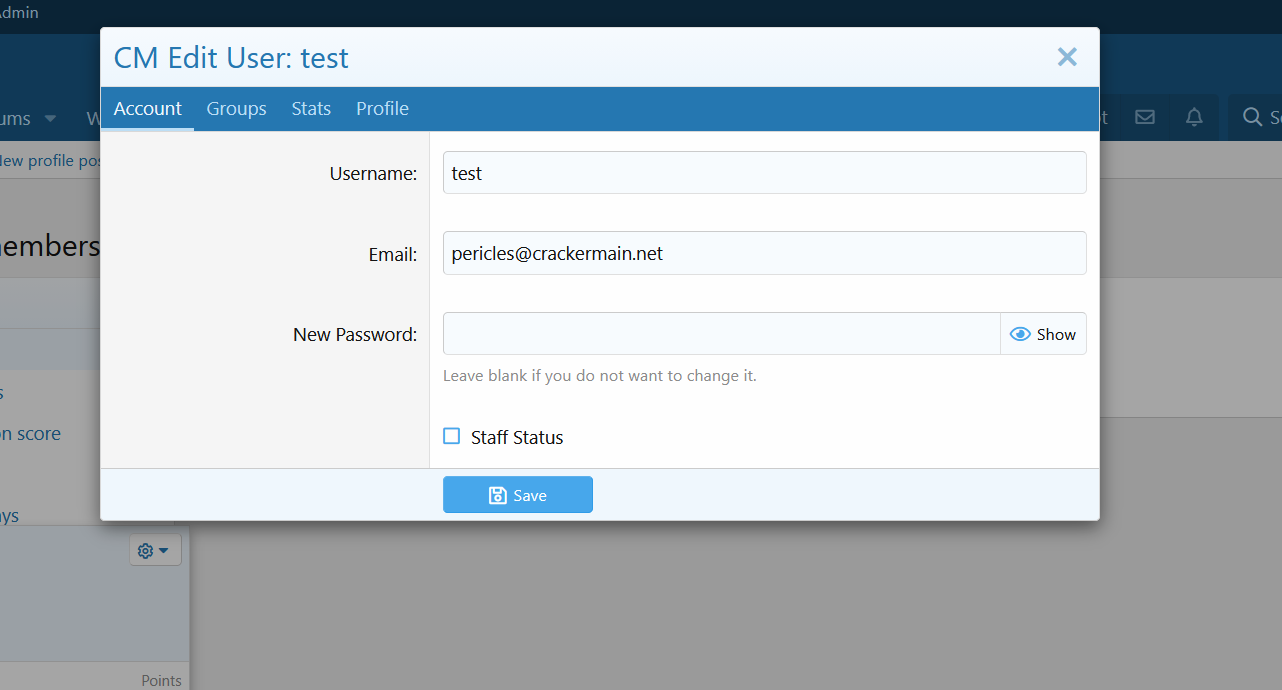Screen dimensions: 1282x690
Task: Click the "Points" text behind the dialog
Action: (x=161, y=680)
